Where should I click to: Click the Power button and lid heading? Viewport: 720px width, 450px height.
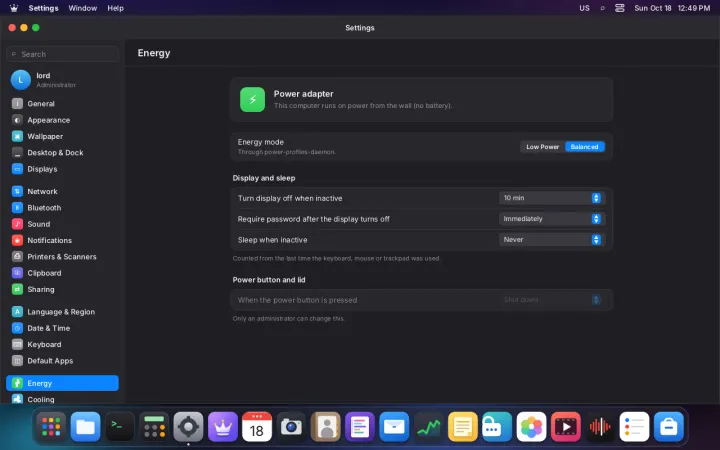[269, 280]
